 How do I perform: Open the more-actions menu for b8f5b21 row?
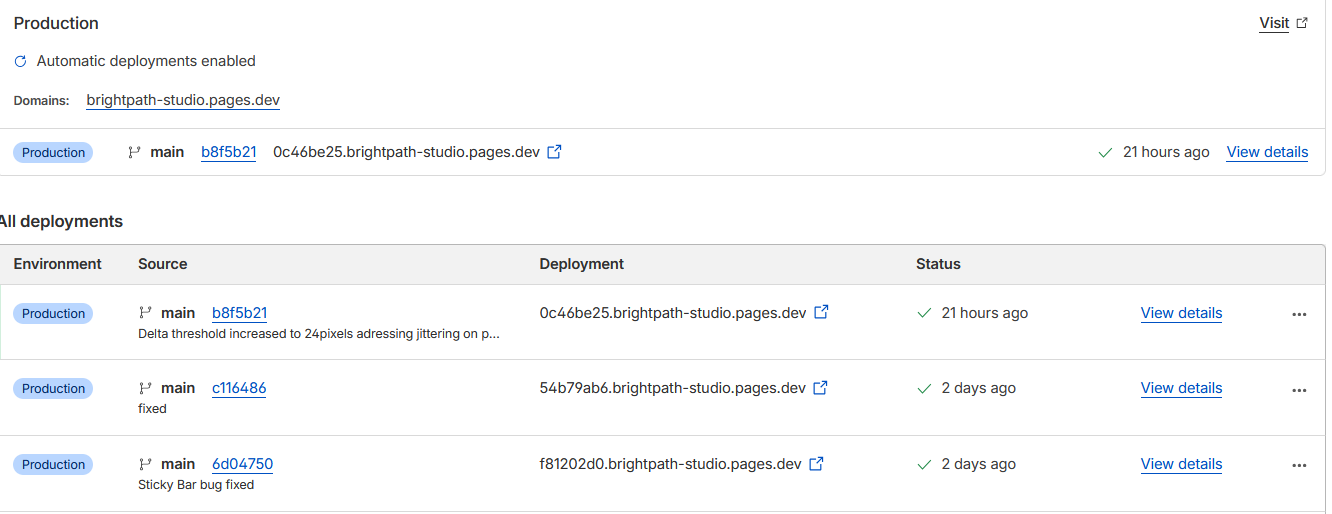1299,314
